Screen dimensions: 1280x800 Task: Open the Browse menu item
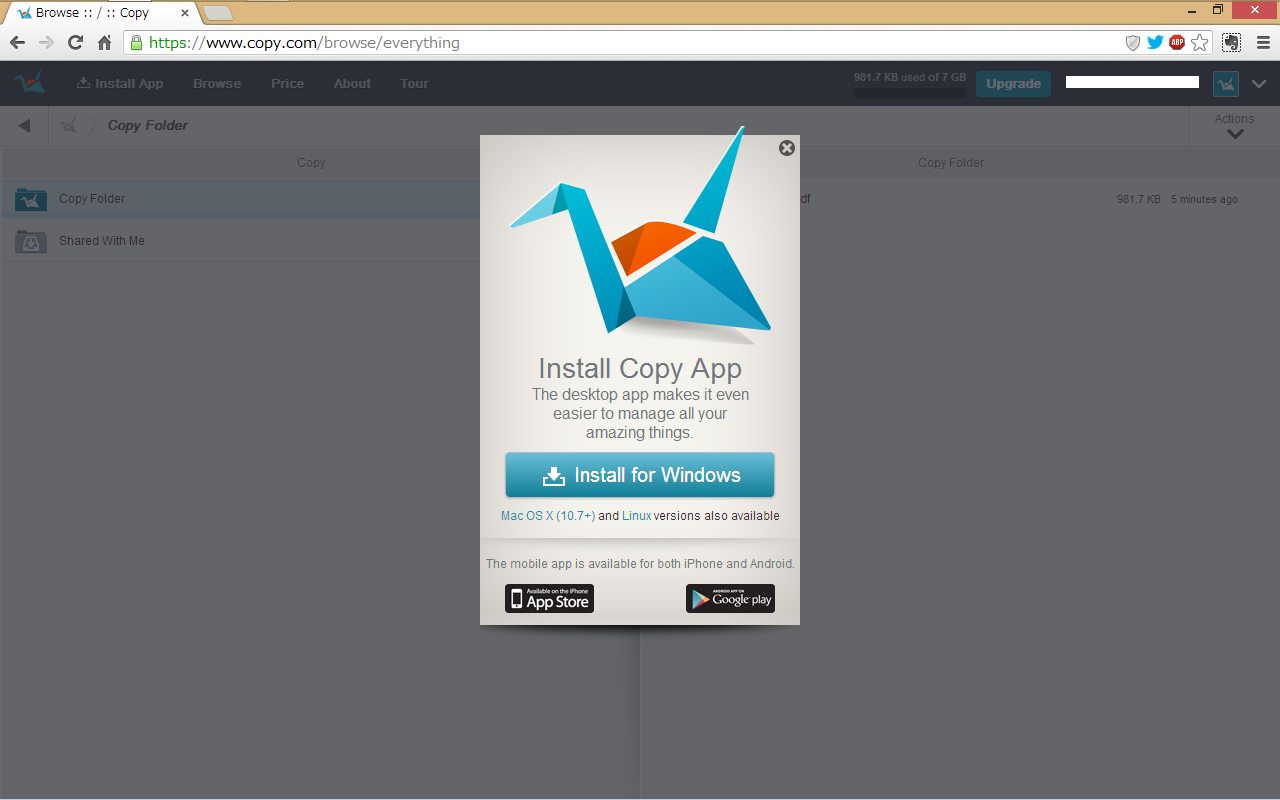click(217, 84)
